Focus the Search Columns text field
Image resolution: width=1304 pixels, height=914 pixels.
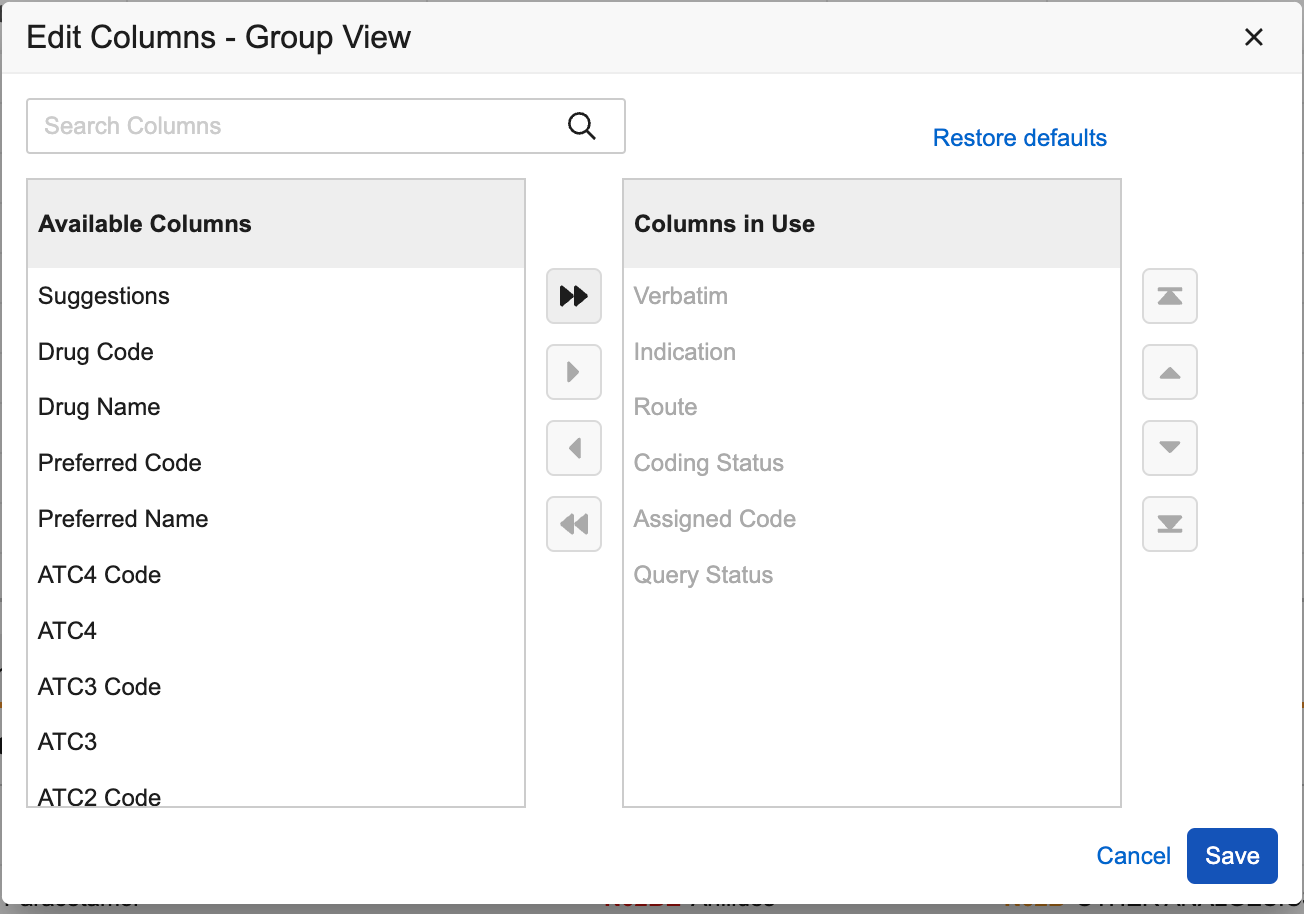300,126
